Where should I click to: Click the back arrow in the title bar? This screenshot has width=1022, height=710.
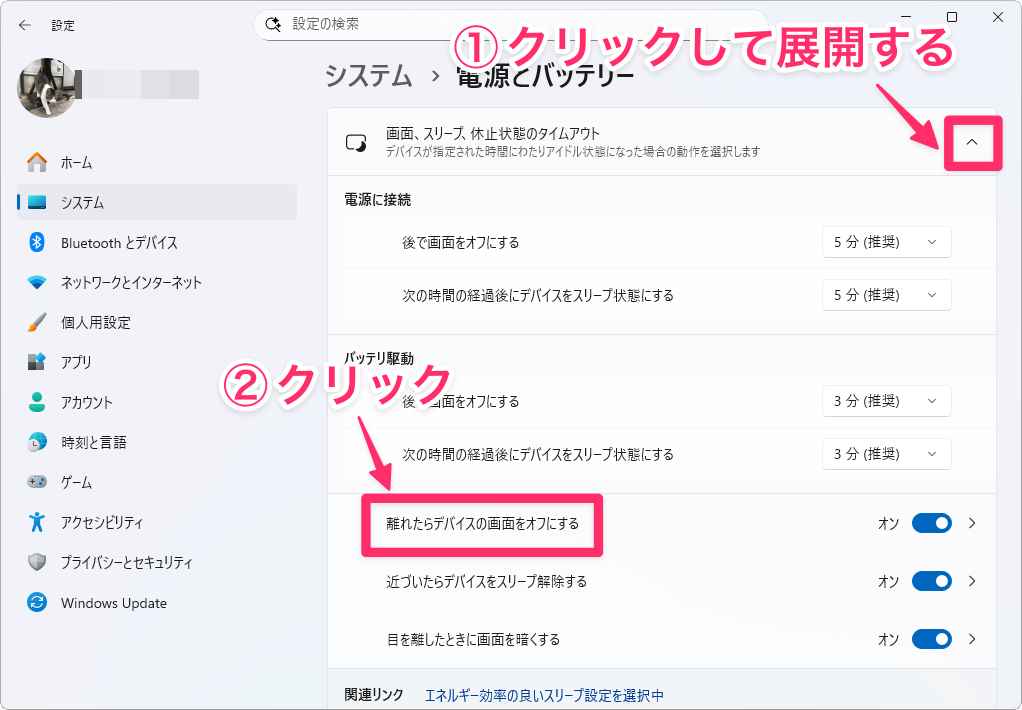(25, 25)
